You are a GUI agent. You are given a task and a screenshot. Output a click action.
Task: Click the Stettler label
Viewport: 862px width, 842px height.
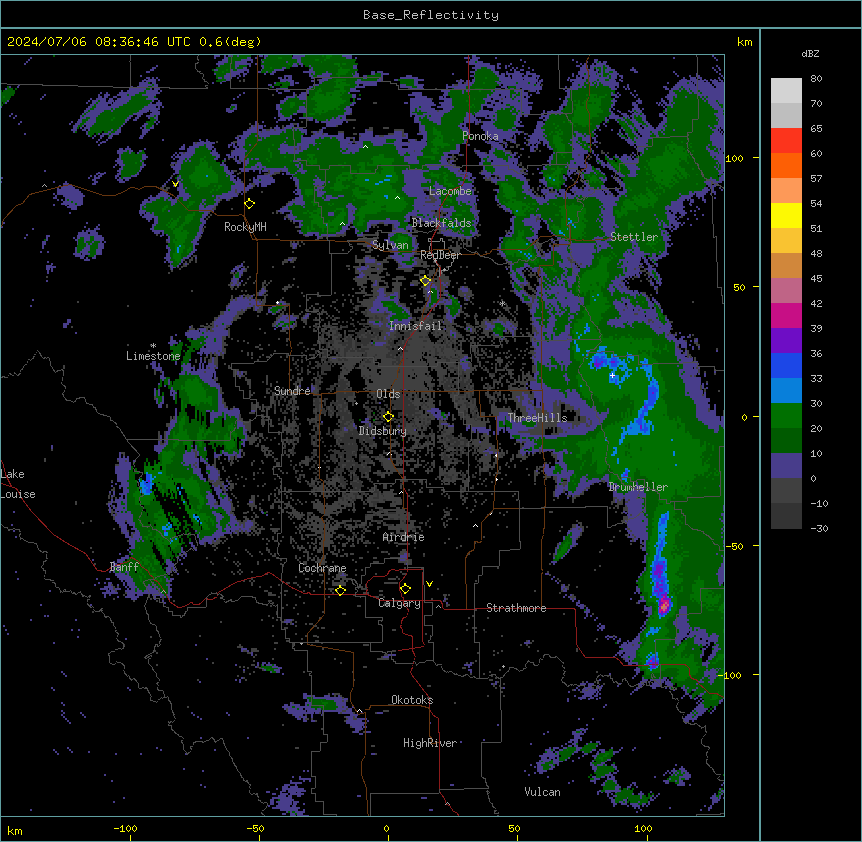coord(634,237)
